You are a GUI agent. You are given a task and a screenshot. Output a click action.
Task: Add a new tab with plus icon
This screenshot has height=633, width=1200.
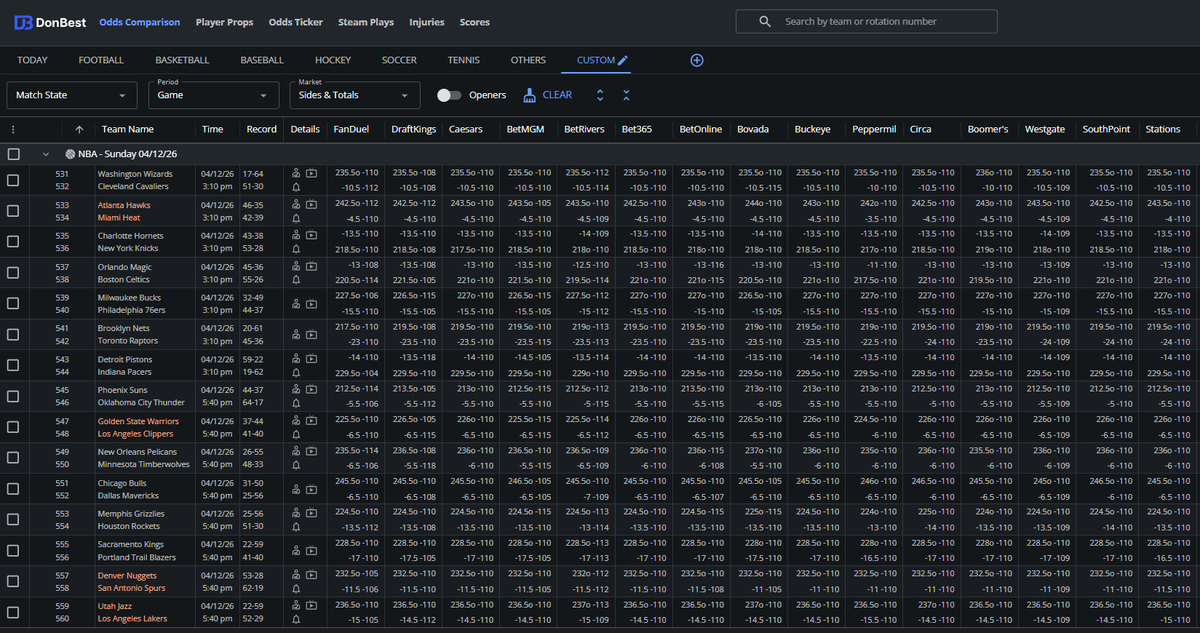tap(697, 60)
